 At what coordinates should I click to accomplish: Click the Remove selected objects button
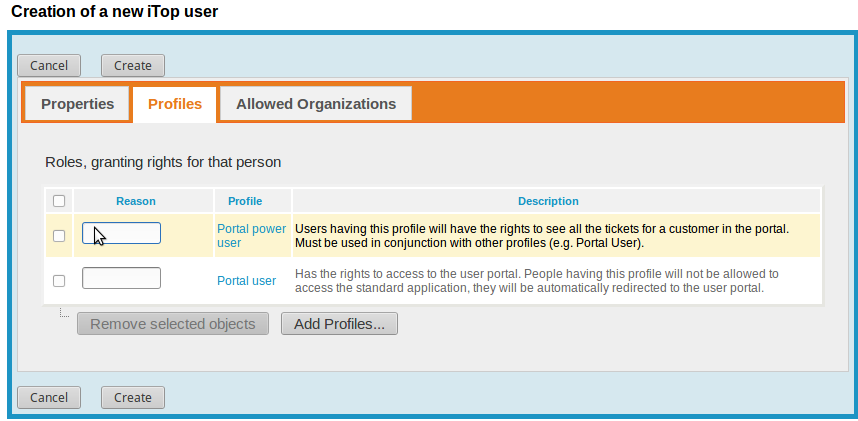point(173,324)
